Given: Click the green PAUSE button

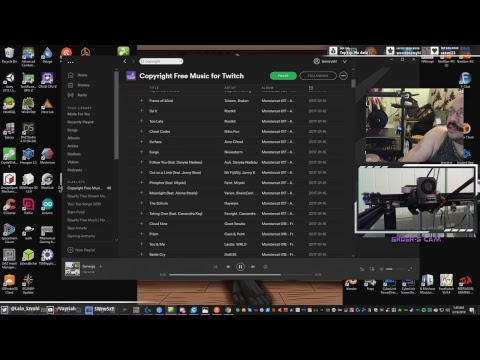Looking at the screenshot, I should coord(283,76).
